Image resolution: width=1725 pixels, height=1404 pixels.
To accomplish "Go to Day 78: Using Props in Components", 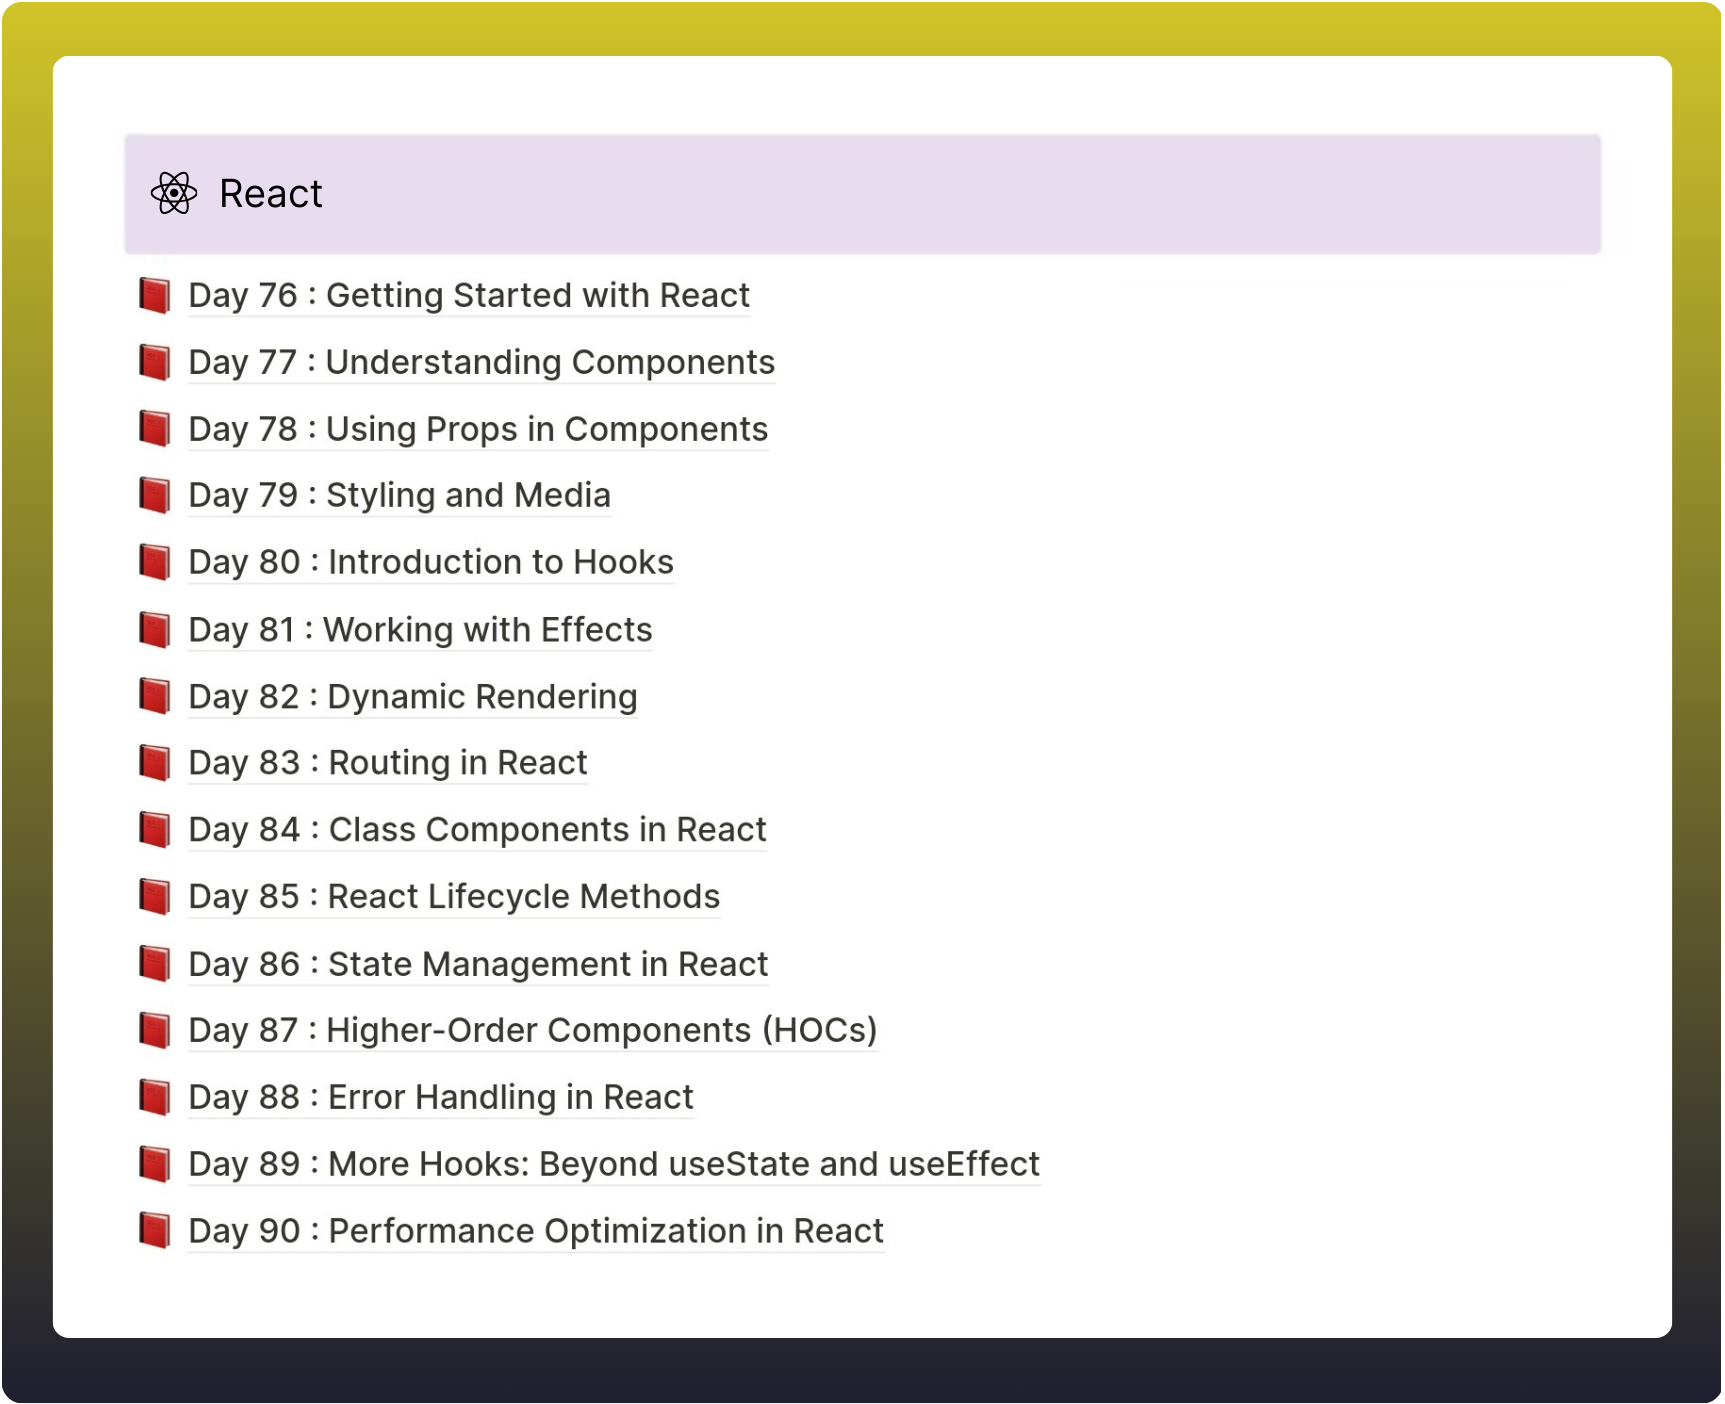I will [478, 430].
